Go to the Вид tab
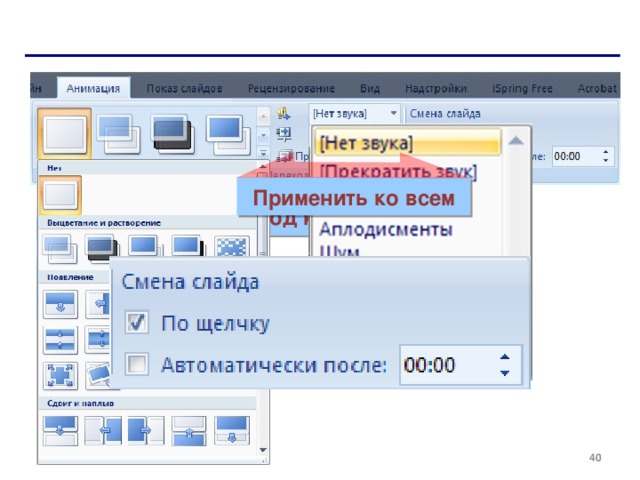Viewport: 640px width, 480px height. point(370,88)
